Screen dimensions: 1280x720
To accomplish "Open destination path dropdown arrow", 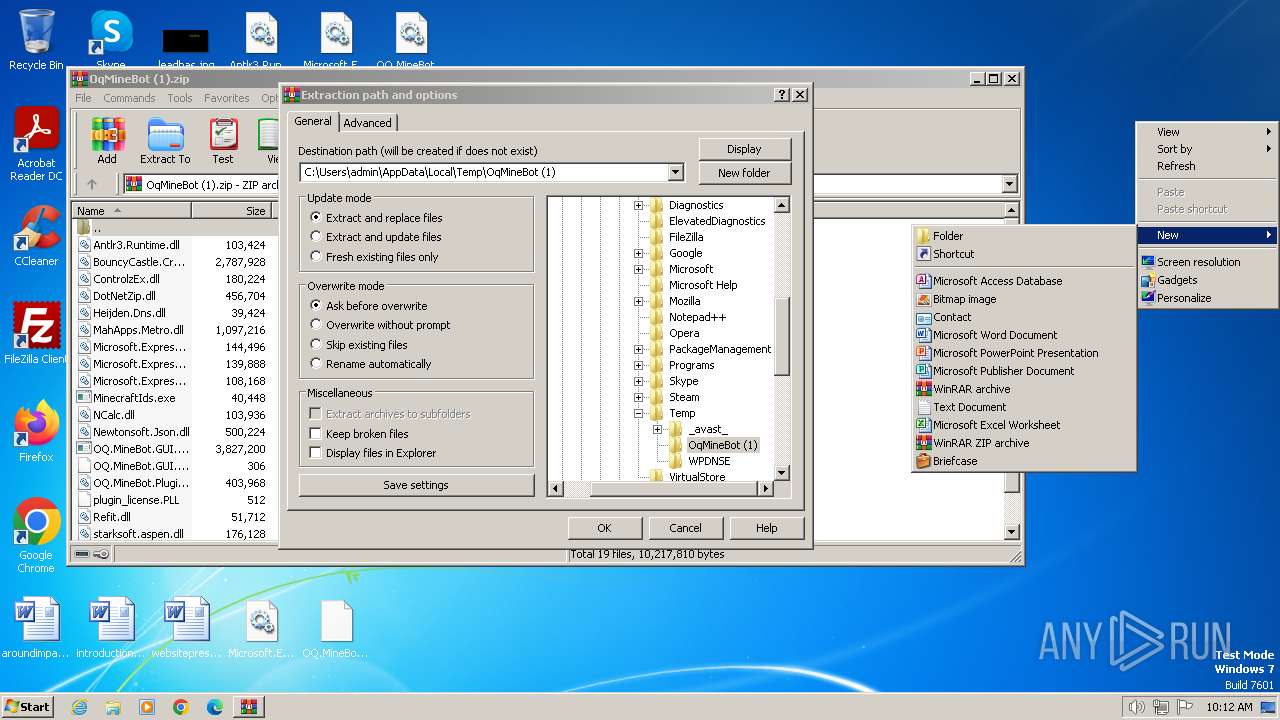I will [x=676, y=173].
